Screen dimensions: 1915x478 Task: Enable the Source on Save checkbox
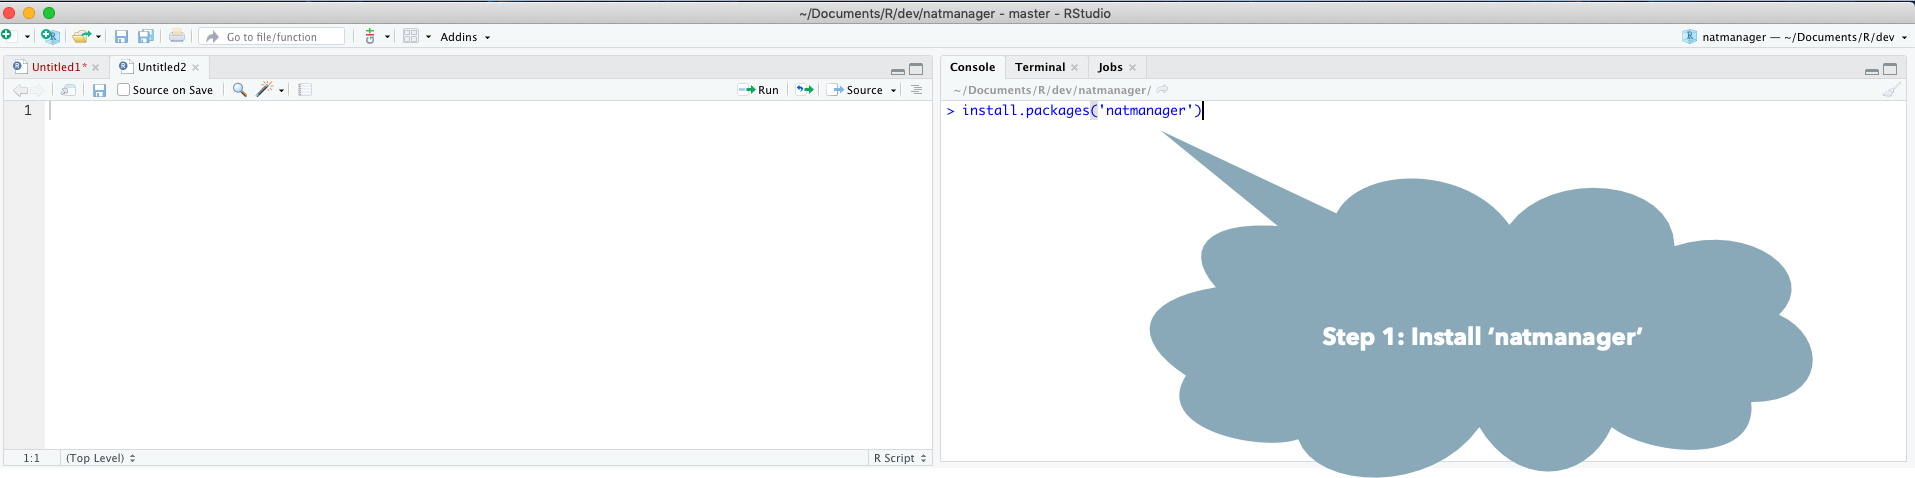click(x=124, y=90)
